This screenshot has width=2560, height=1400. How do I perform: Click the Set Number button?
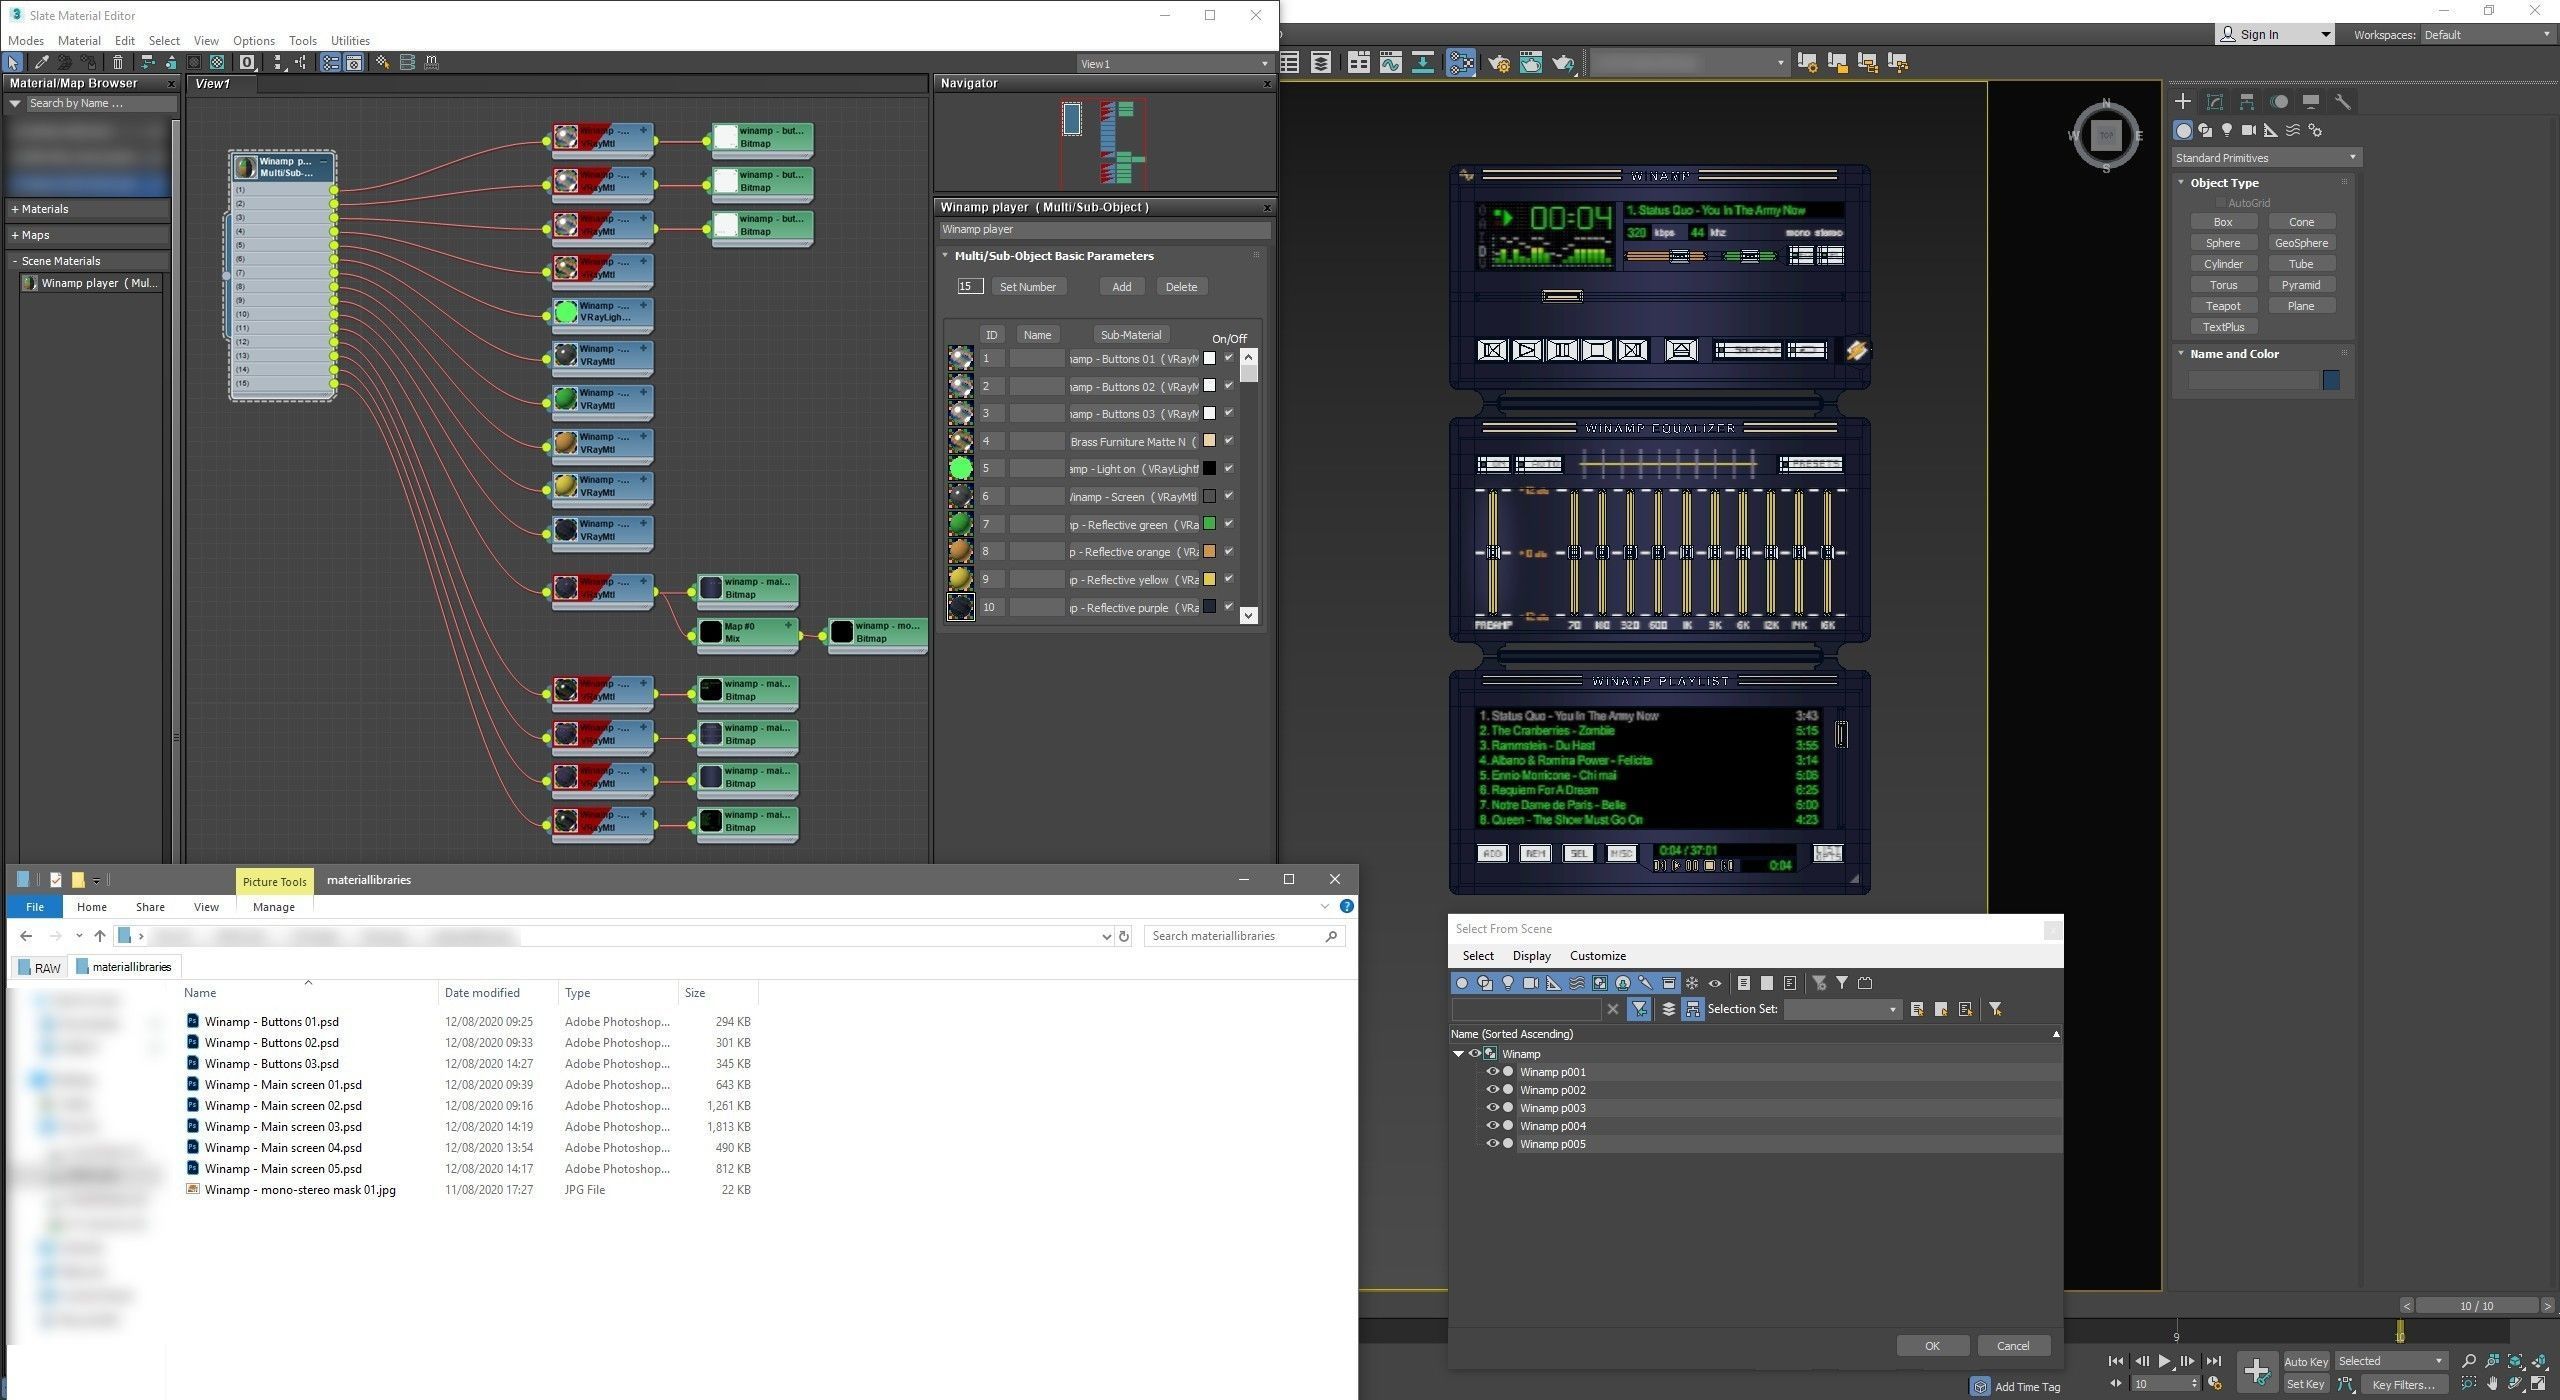[1027, 287]
